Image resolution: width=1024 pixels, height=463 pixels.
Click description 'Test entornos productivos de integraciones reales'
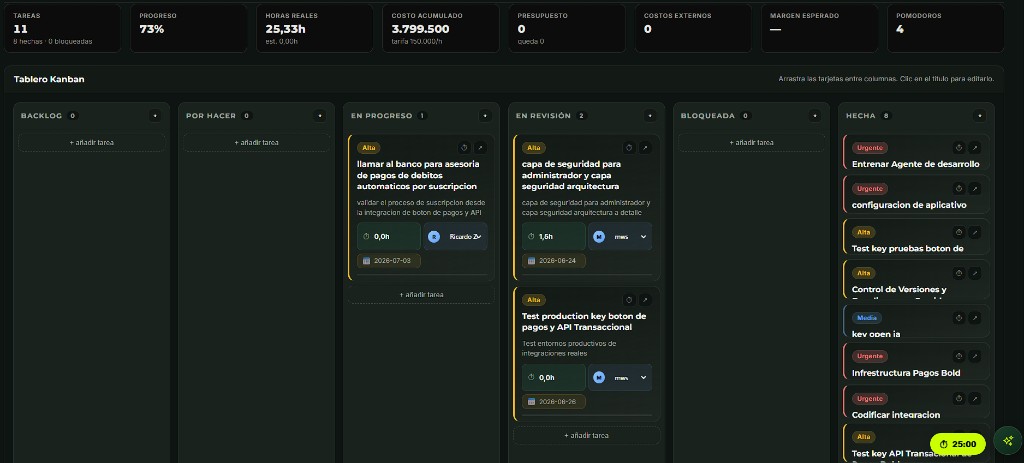point(569,348)
